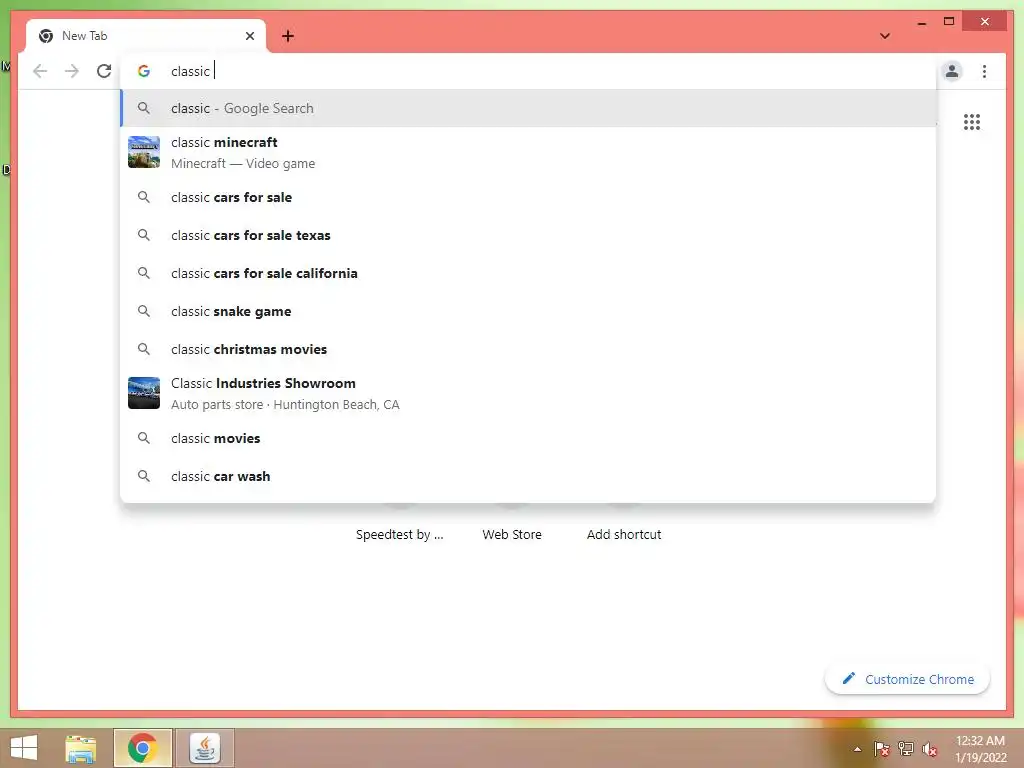
Task: Click search icon beside 'classic snake game'
Action: point(144,312)
